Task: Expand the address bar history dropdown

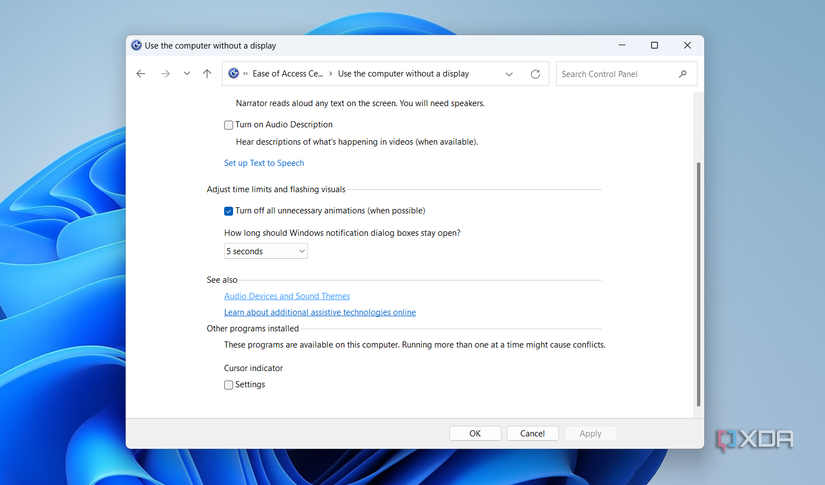Action: click(509, 74)
